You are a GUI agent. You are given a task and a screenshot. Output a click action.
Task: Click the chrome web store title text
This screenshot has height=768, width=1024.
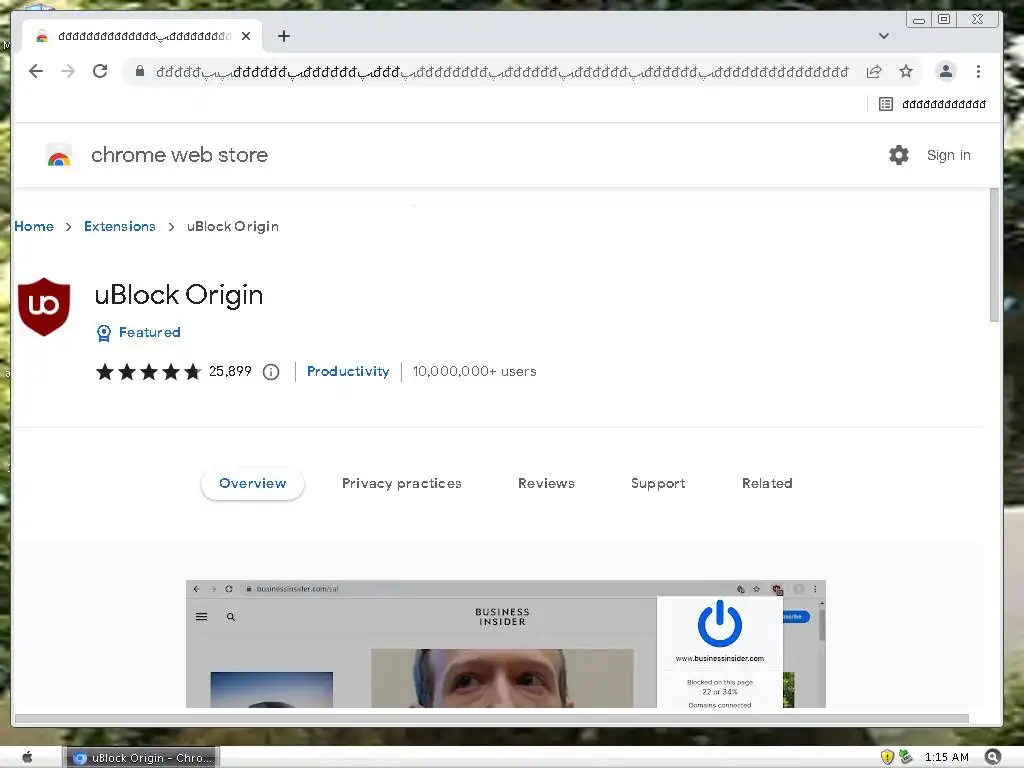(180, 155)
